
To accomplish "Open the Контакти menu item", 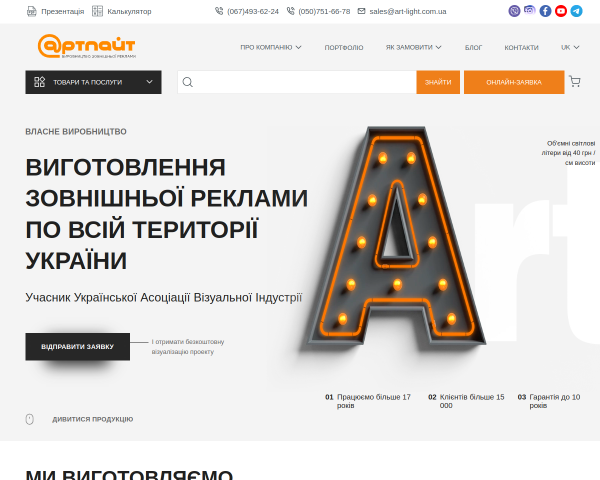I will tap(521, 47).
